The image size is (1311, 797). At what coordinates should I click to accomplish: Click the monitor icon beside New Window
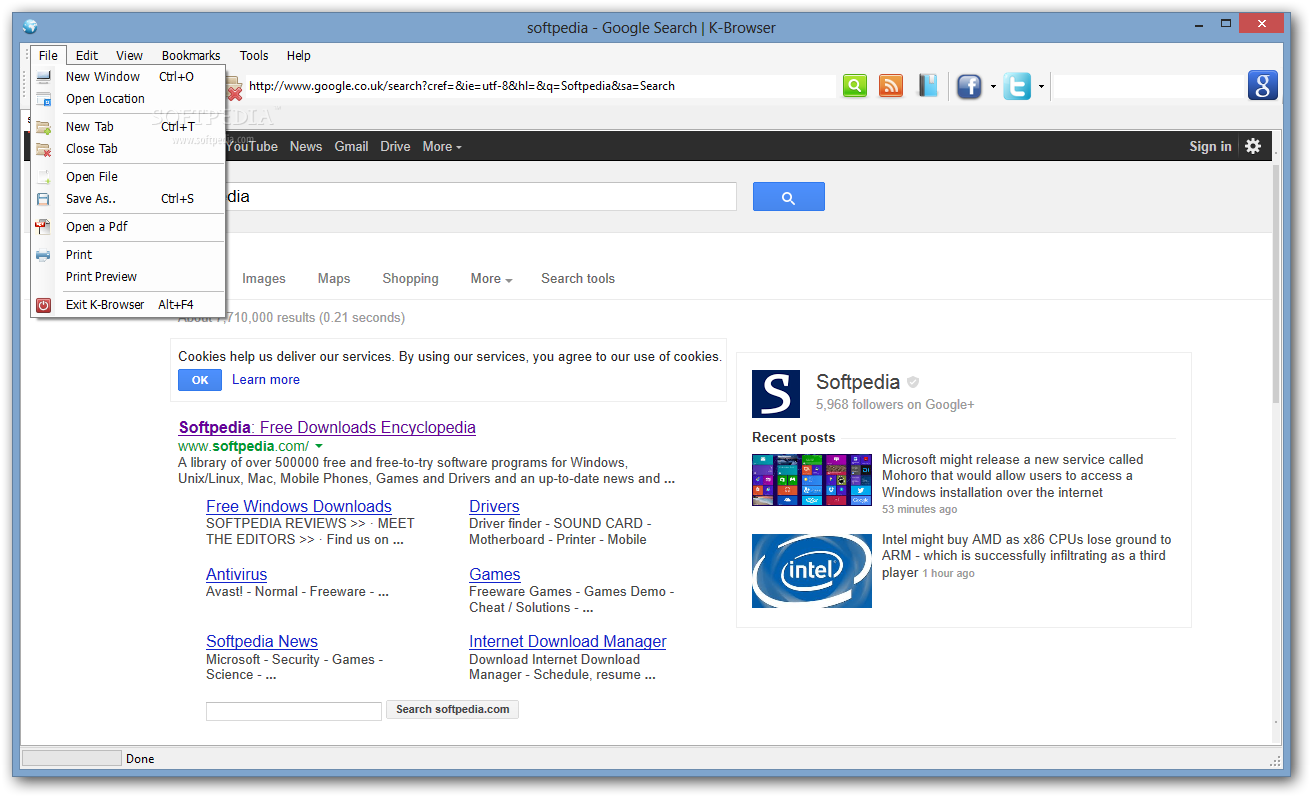pyautogui.click(x=44, y=77)
